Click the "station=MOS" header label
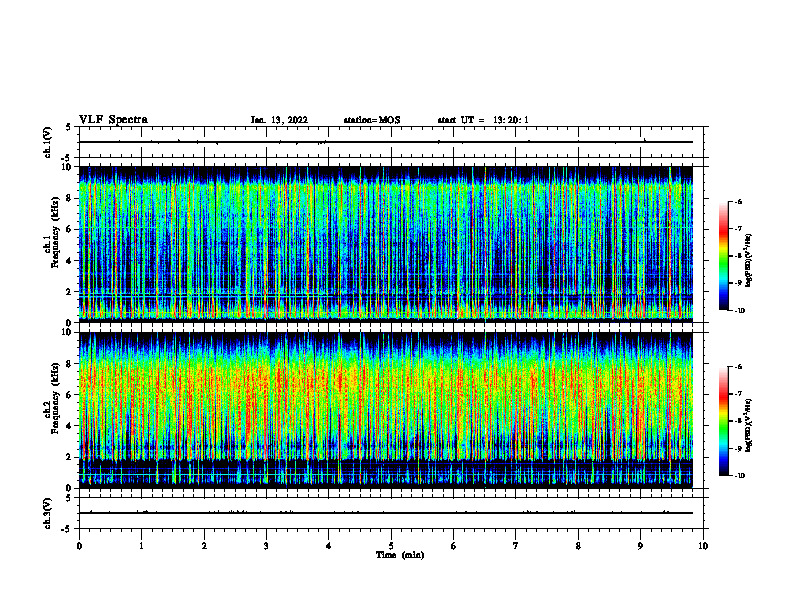The image size is (792, 612). [372, 120]
